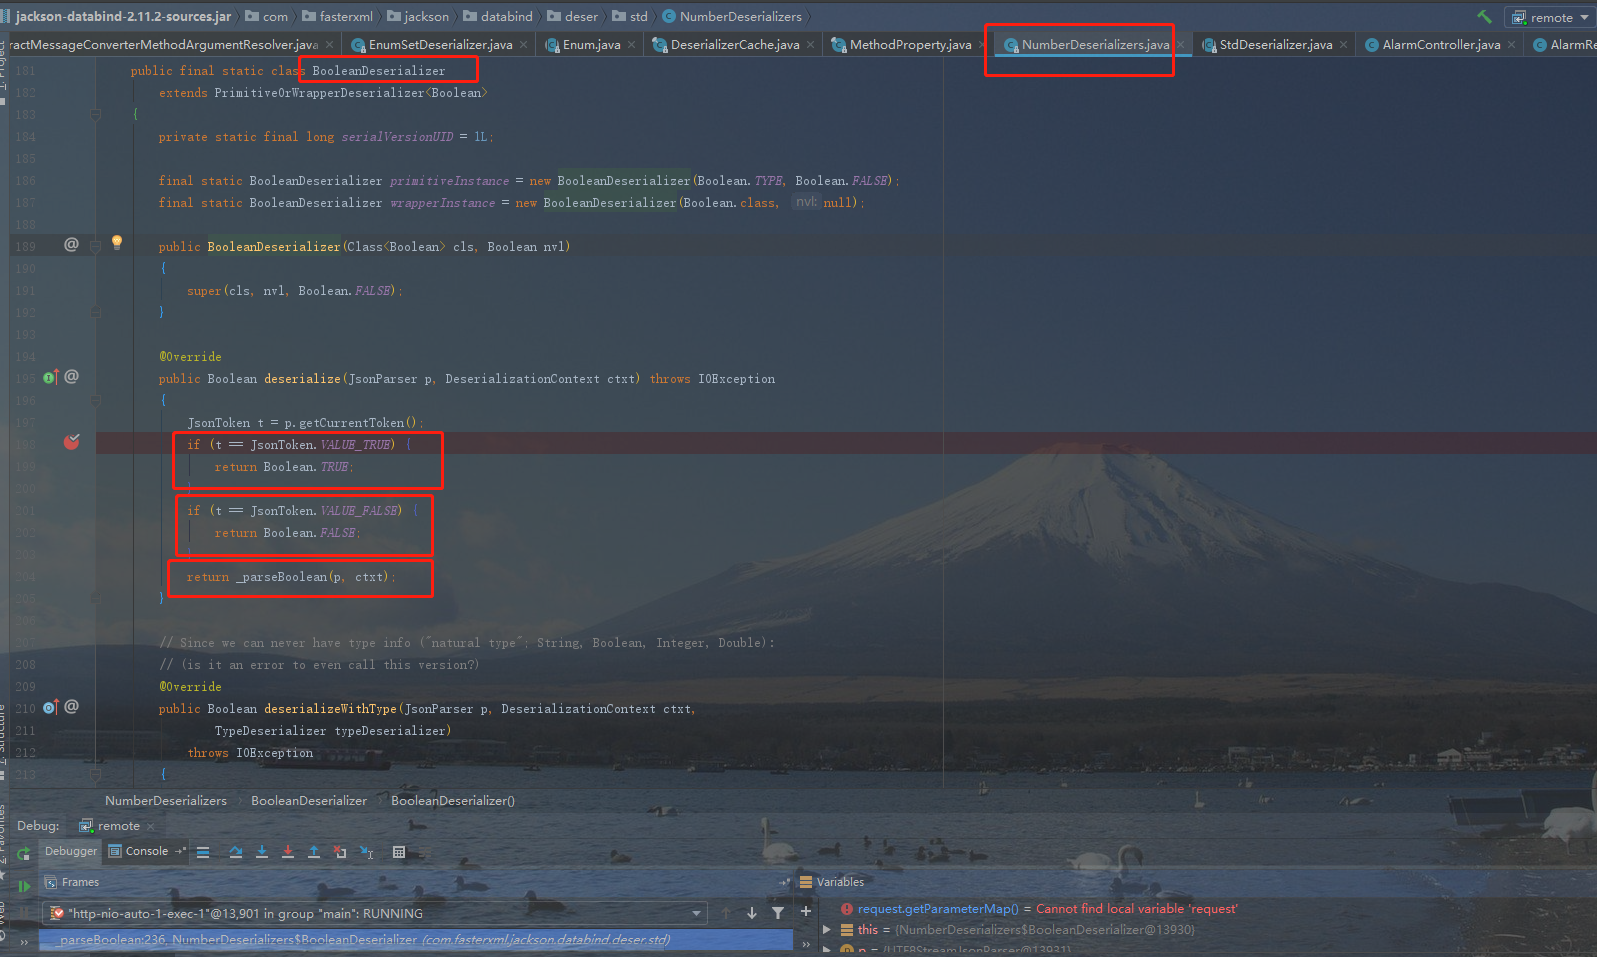The height and width of the screenshot is (957, 1597).
Task: Click the fasterxml breadcrumb folder
Action: [x=337, y=16]
